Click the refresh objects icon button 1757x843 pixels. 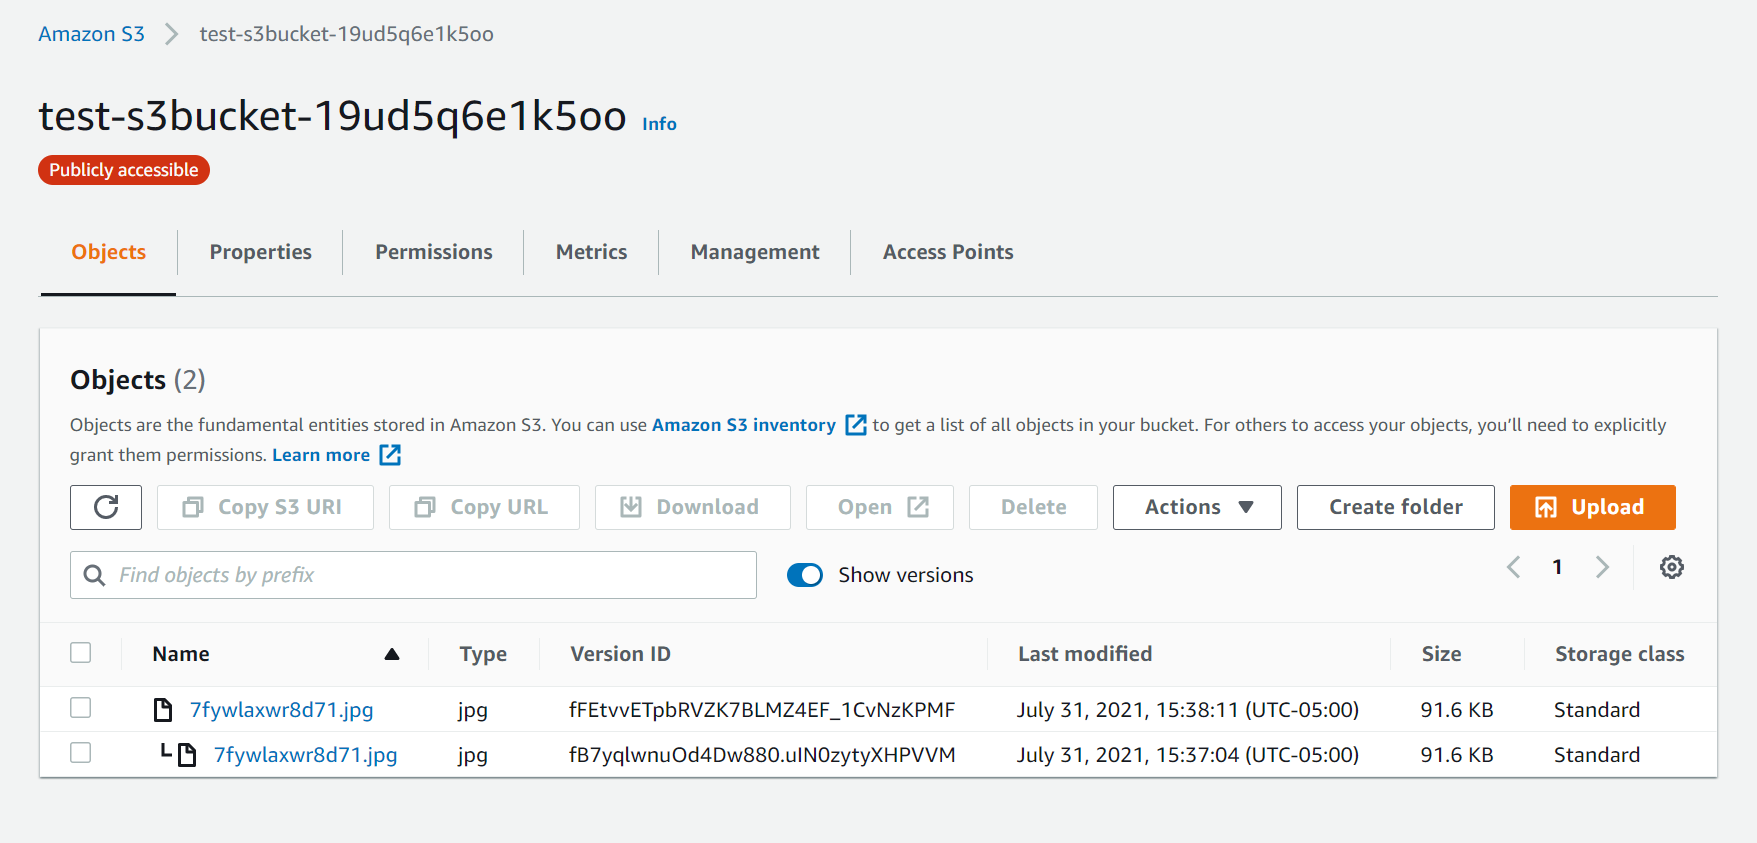pos(106,507)
